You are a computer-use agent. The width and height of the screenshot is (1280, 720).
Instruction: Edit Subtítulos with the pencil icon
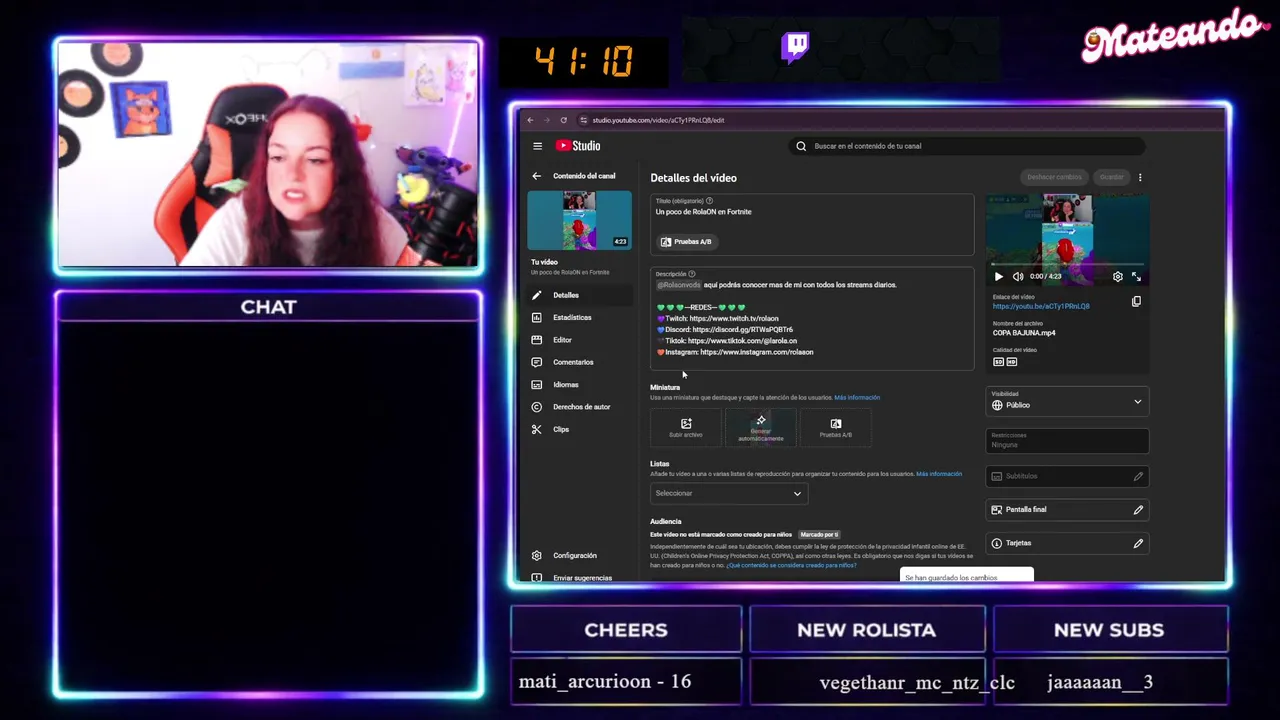pyautogui.click(x=1138, y=476)
